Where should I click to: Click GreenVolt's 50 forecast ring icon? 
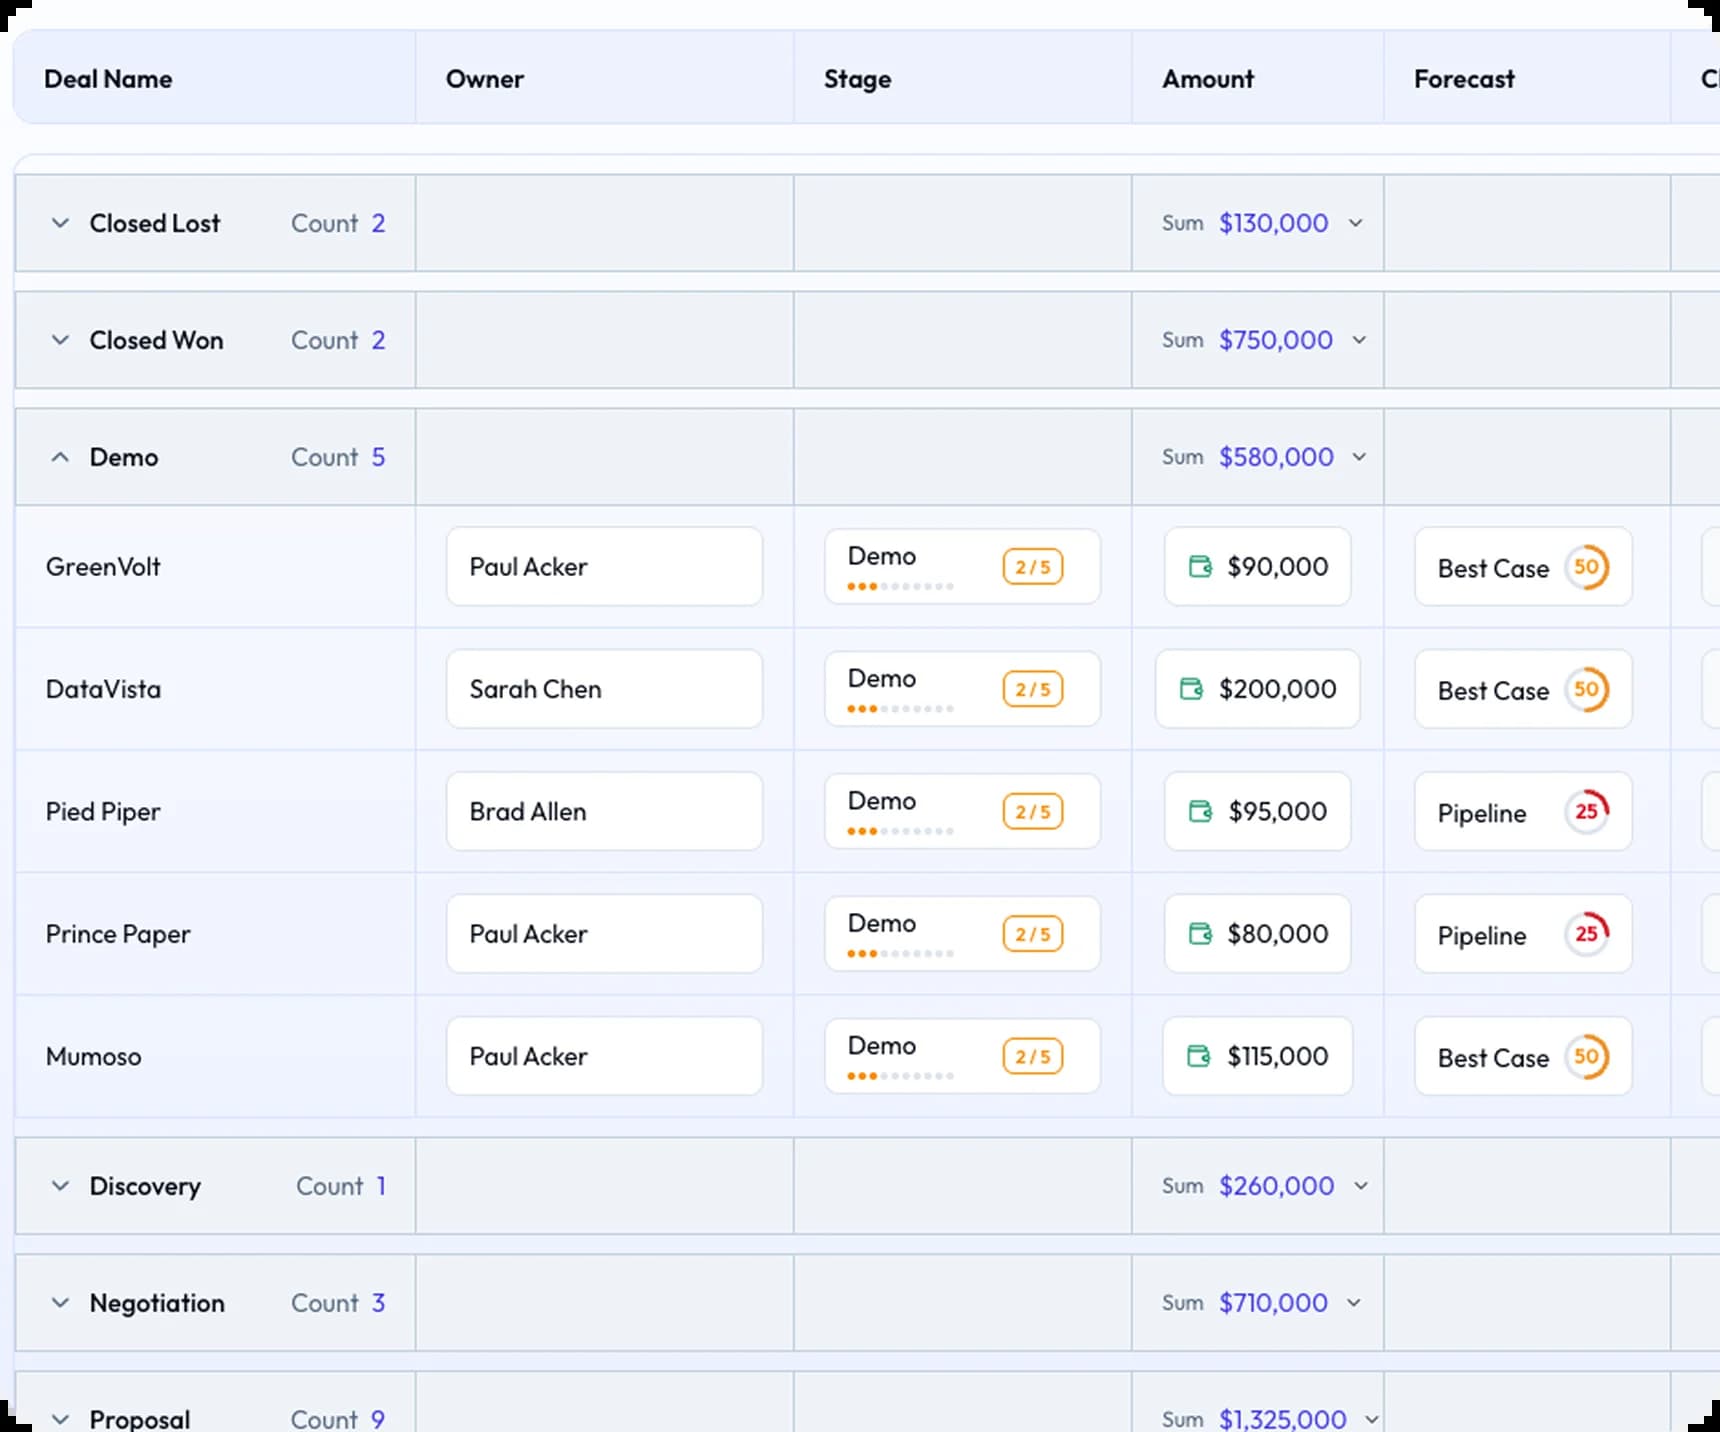(1586, 567)
